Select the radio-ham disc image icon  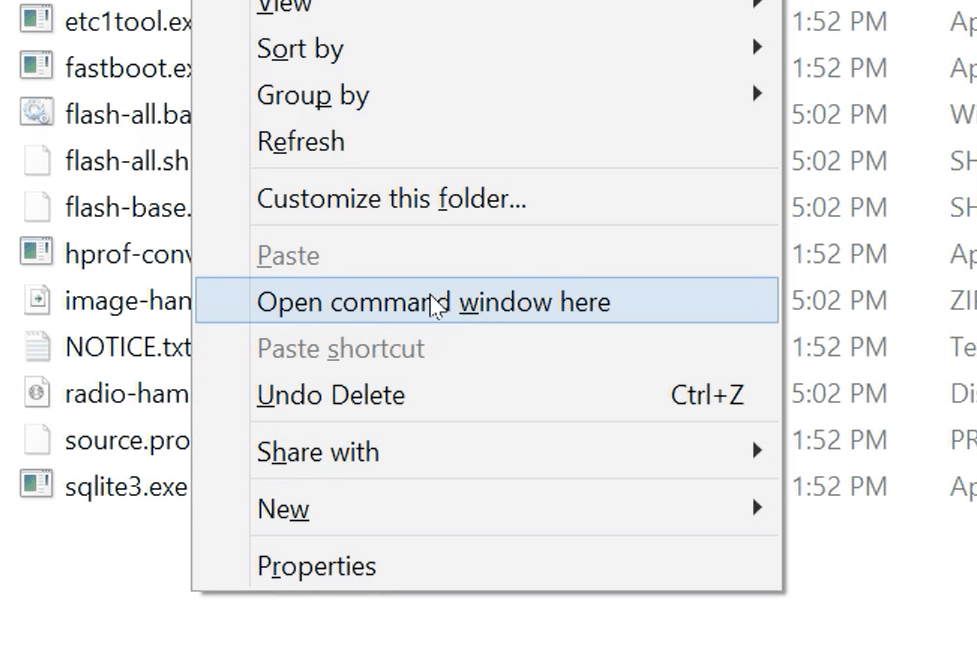tap(37, 393)
